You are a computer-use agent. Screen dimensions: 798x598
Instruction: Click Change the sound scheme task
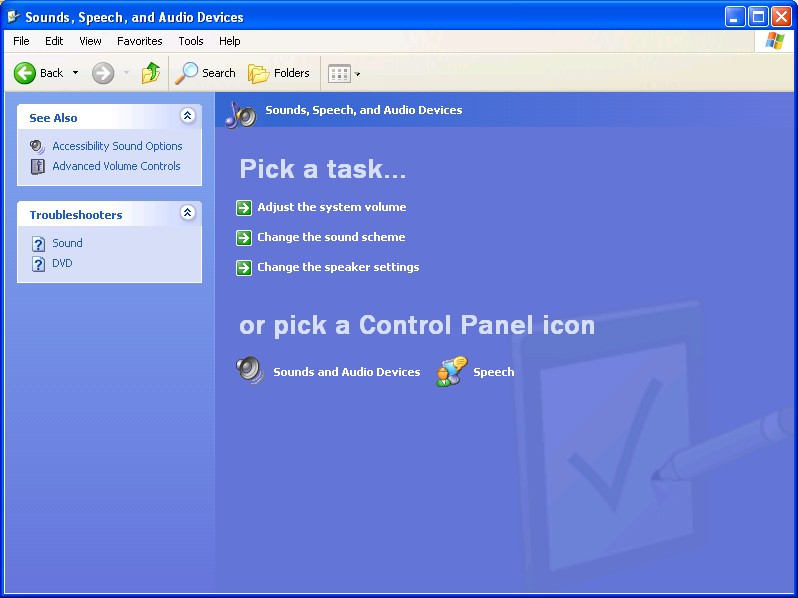(331, 237)
